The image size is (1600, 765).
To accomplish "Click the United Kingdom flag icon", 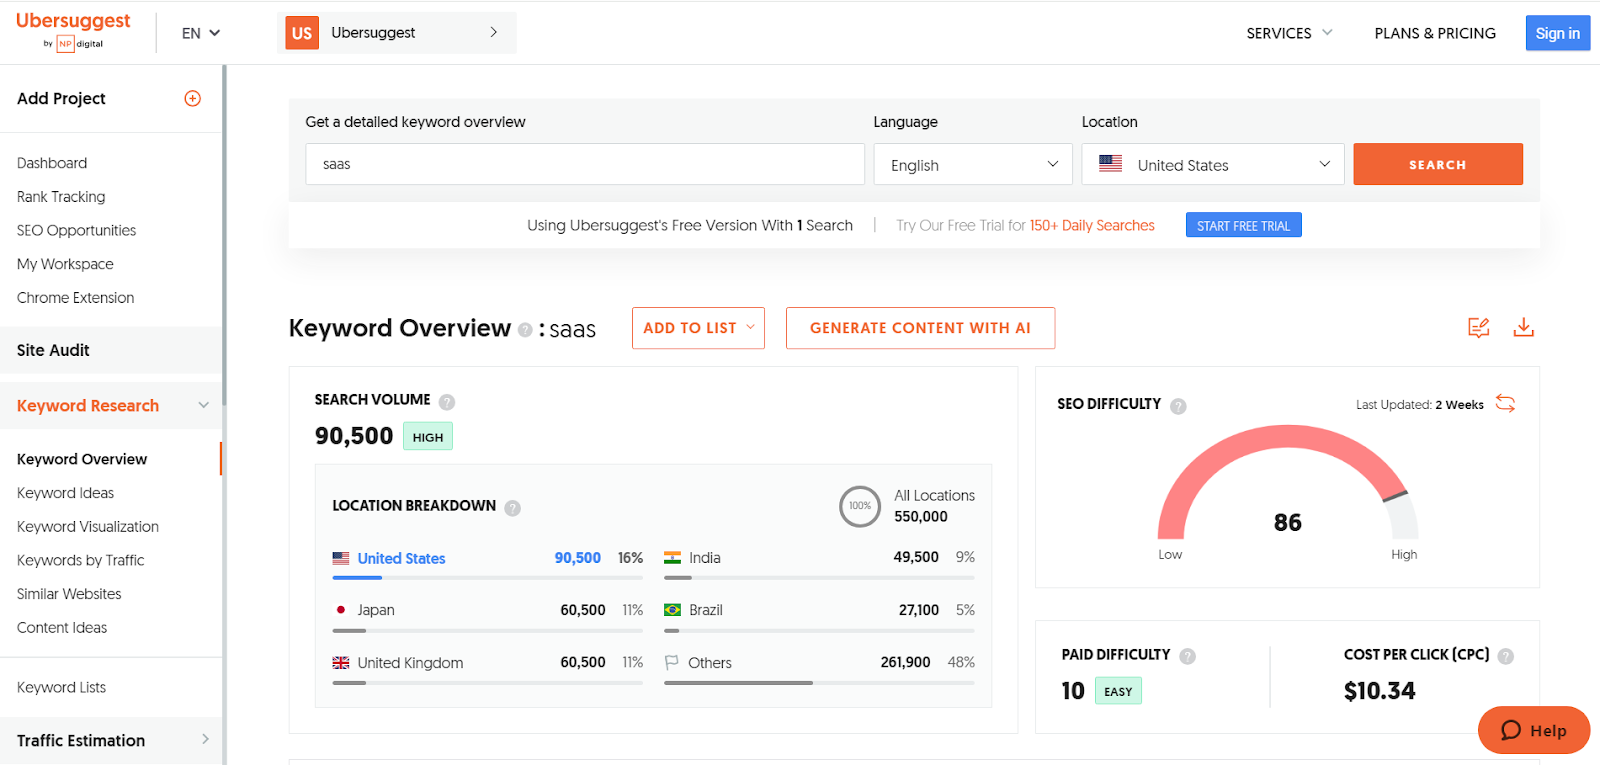I will (x=341, y=663).
